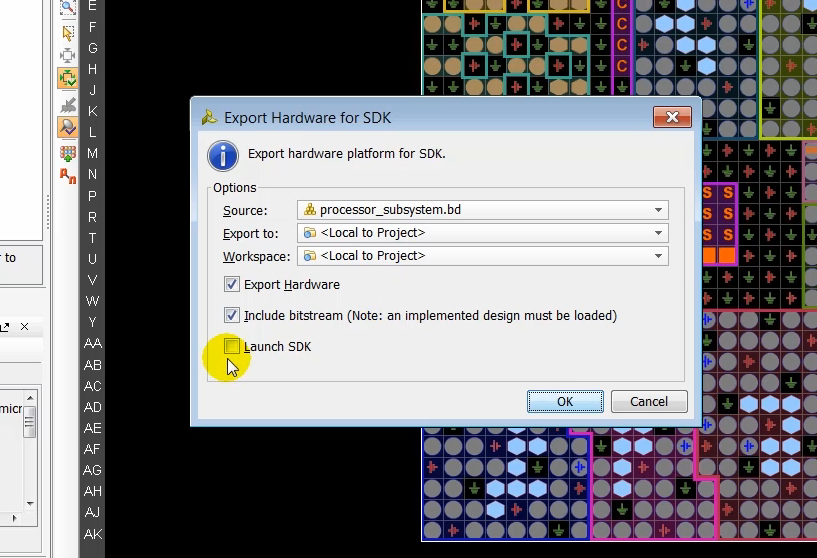Click row label N in package ruler
Screen dimensions: 817x558
pyautogui.click(x=93, y=175)
